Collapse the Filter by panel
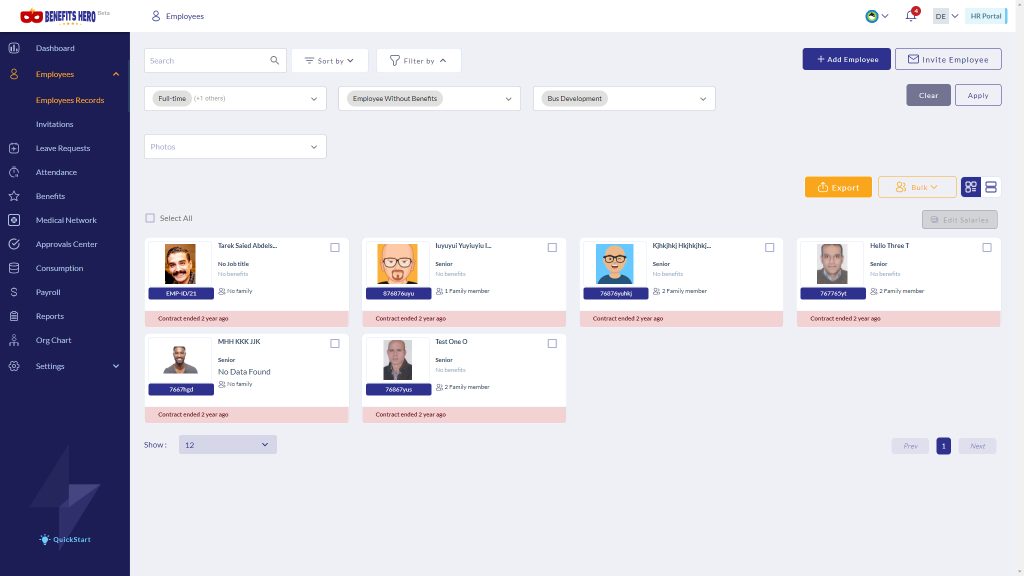 coord(419,61)
